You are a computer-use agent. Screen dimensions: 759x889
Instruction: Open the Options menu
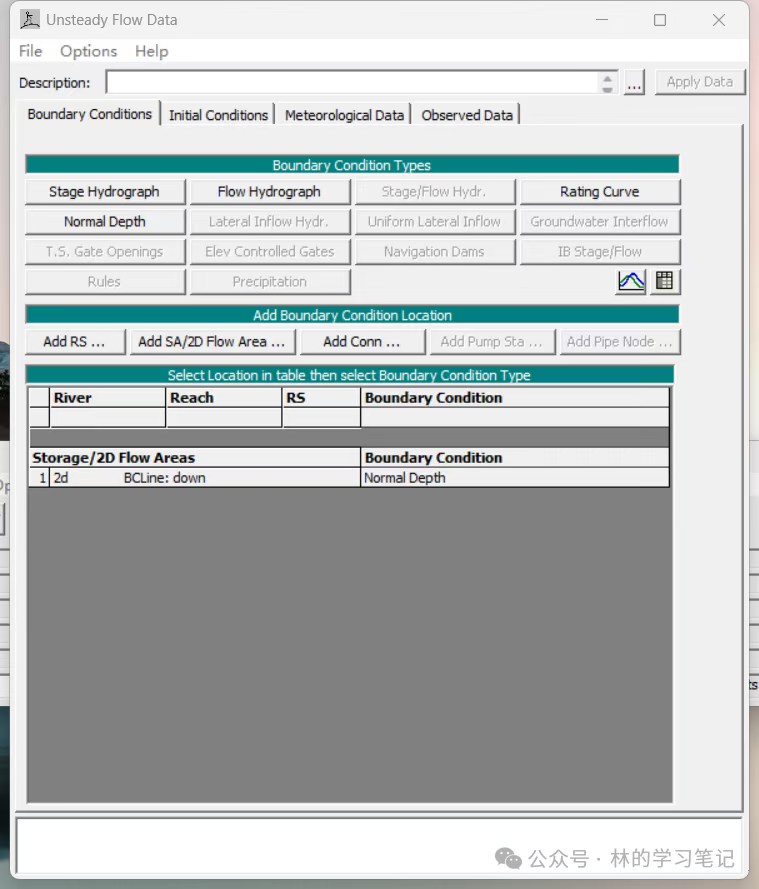pos(88,51)
